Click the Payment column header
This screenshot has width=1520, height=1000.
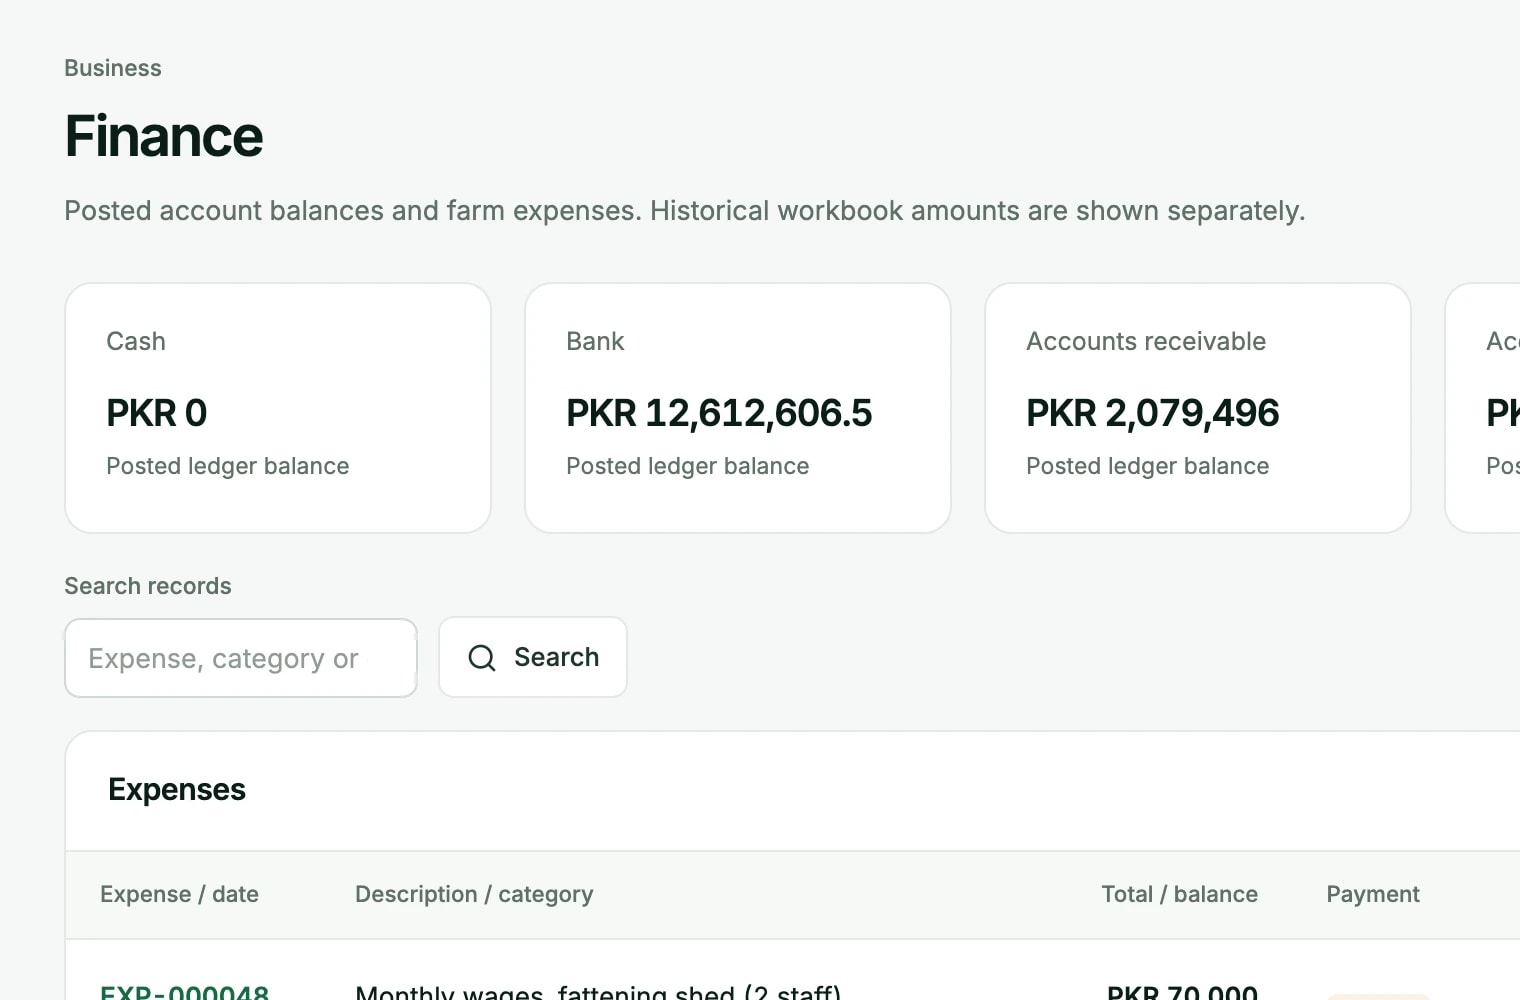click(x=1373, y=894)
